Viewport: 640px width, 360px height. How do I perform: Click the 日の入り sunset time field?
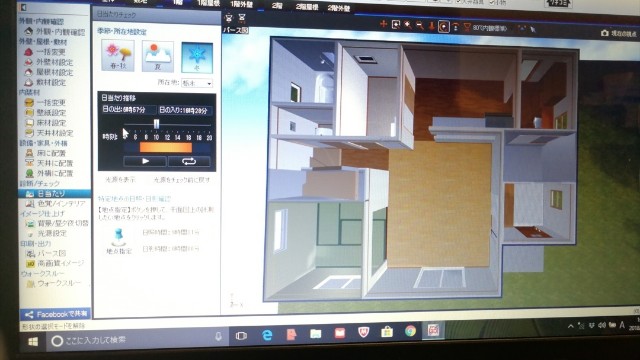(185, 110)
